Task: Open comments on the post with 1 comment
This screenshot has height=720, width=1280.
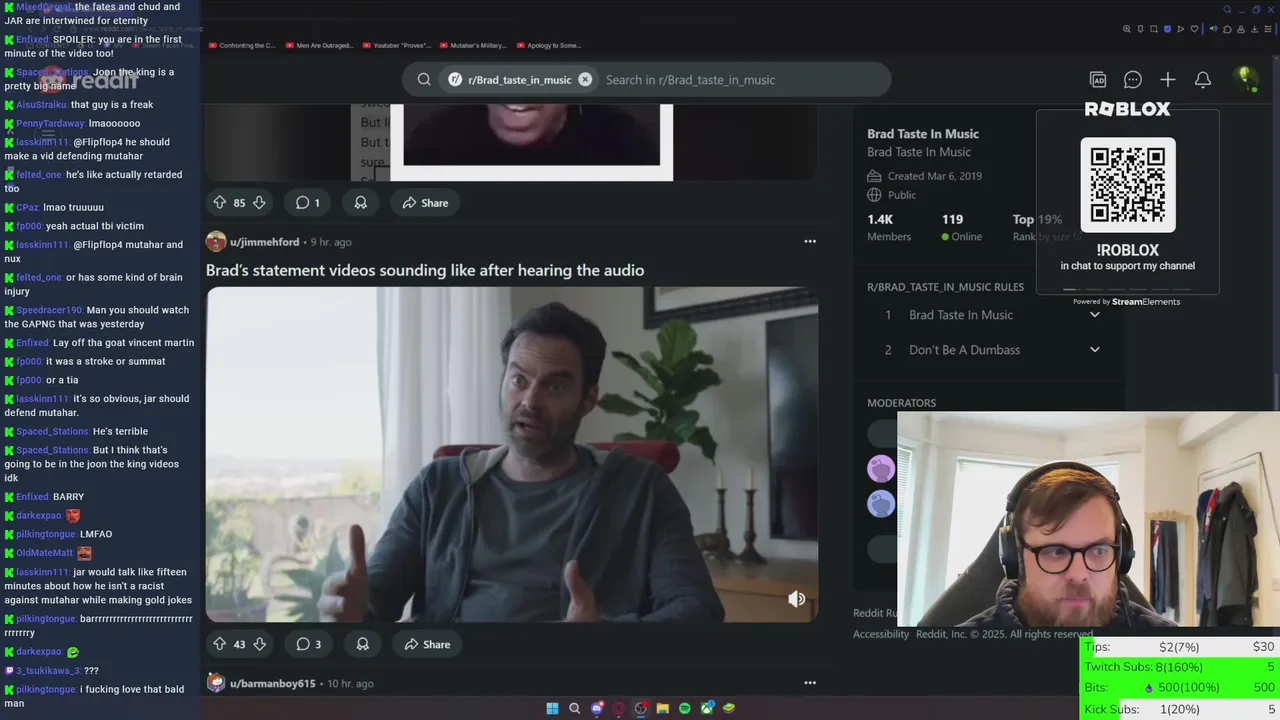Action: tap(307, 202)
